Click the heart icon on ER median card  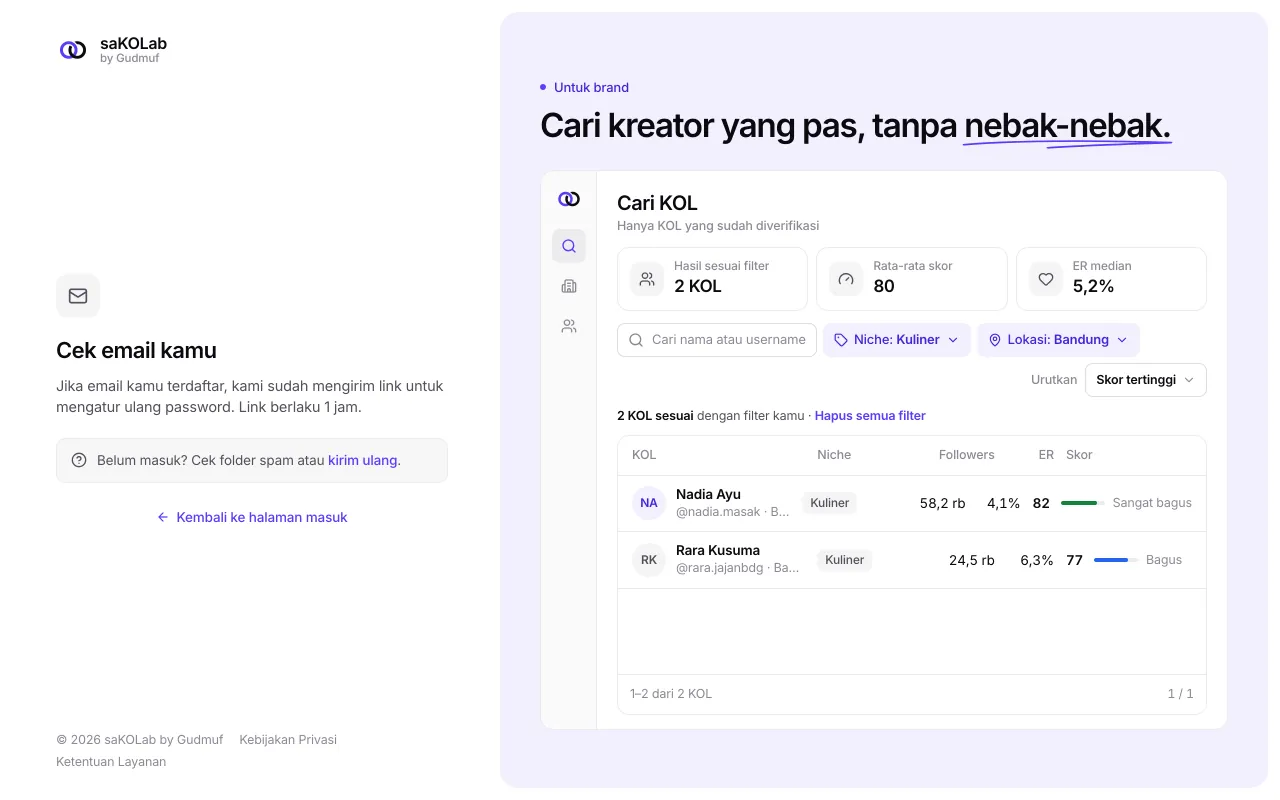1046,279
